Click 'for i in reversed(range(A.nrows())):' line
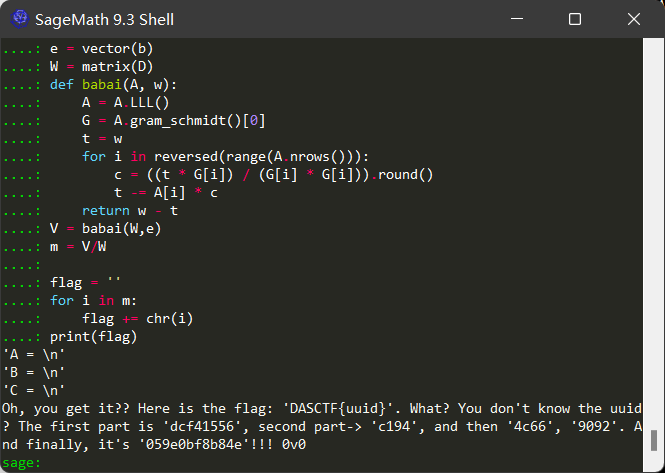 (x=225, y=157)
